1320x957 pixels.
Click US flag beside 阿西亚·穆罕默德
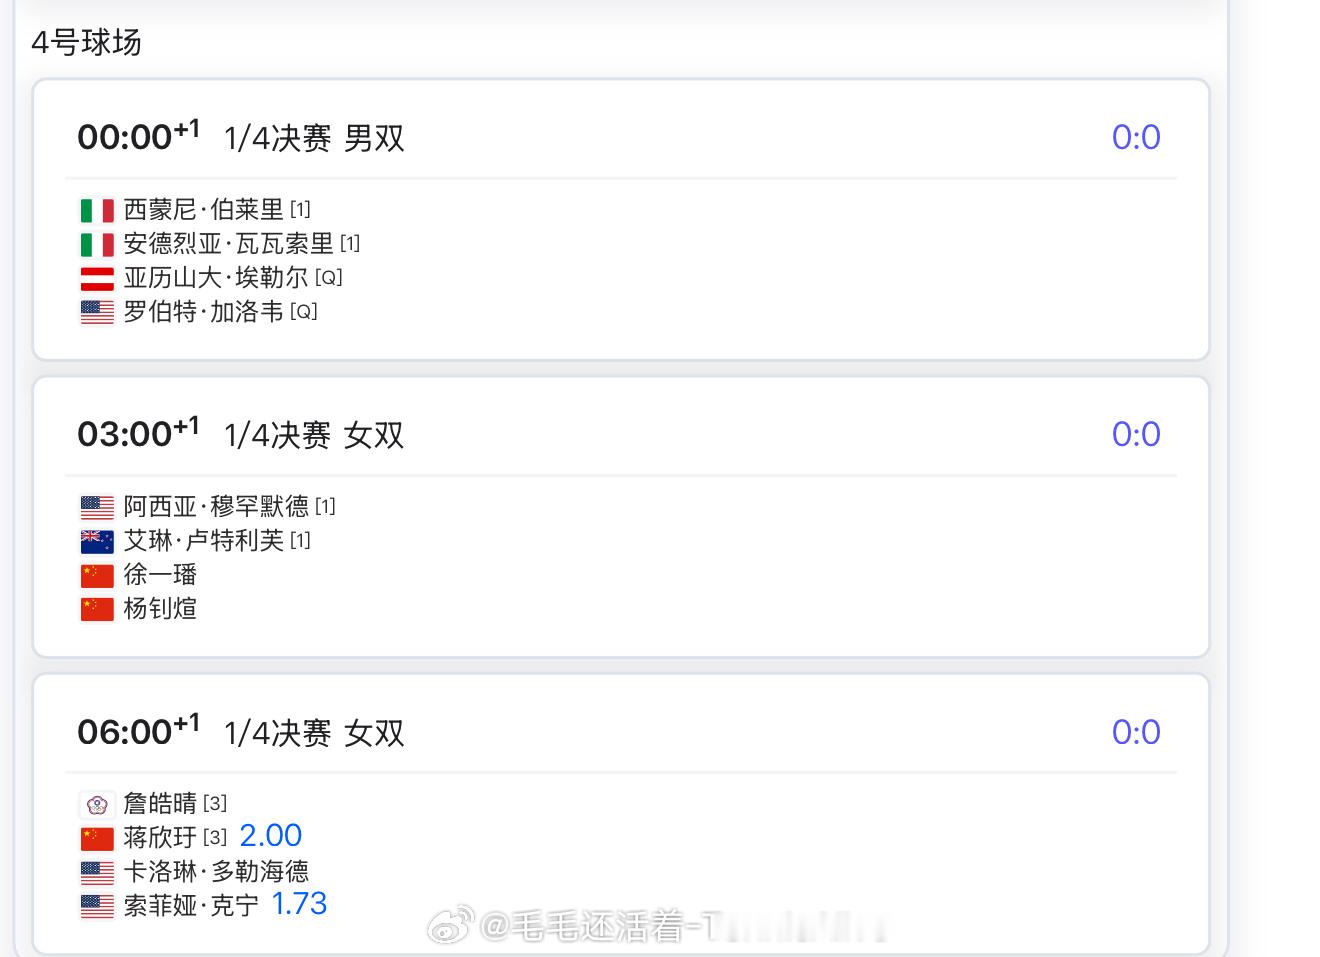coord(97,507)
